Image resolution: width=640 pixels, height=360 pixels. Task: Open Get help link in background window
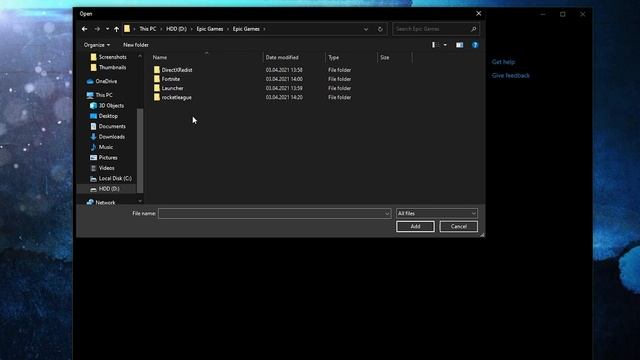pos(503,62)
